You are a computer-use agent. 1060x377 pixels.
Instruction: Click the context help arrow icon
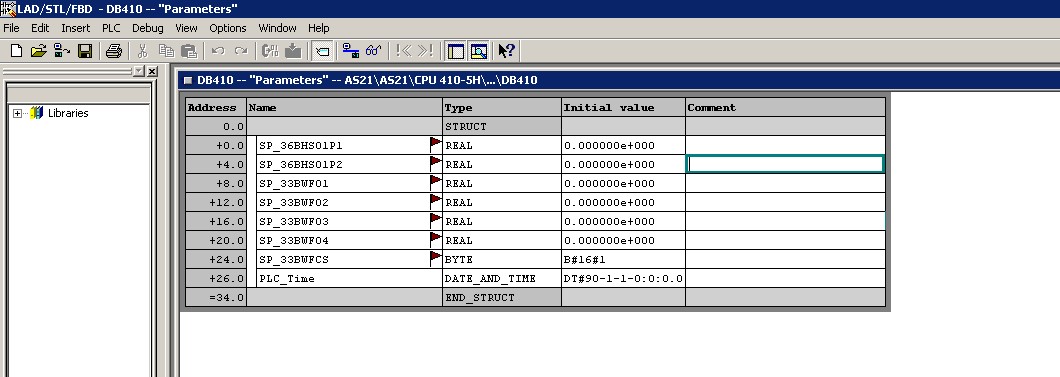click(x=506, y=51)
